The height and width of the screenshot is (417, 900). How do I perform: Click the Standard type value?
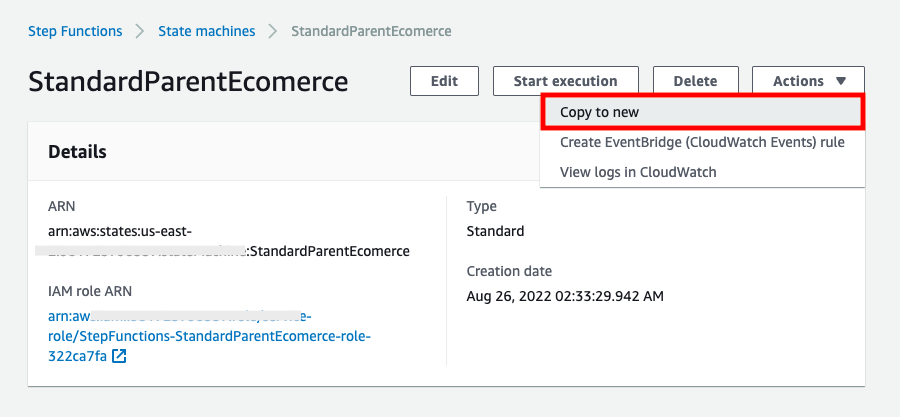pos(495,232)
